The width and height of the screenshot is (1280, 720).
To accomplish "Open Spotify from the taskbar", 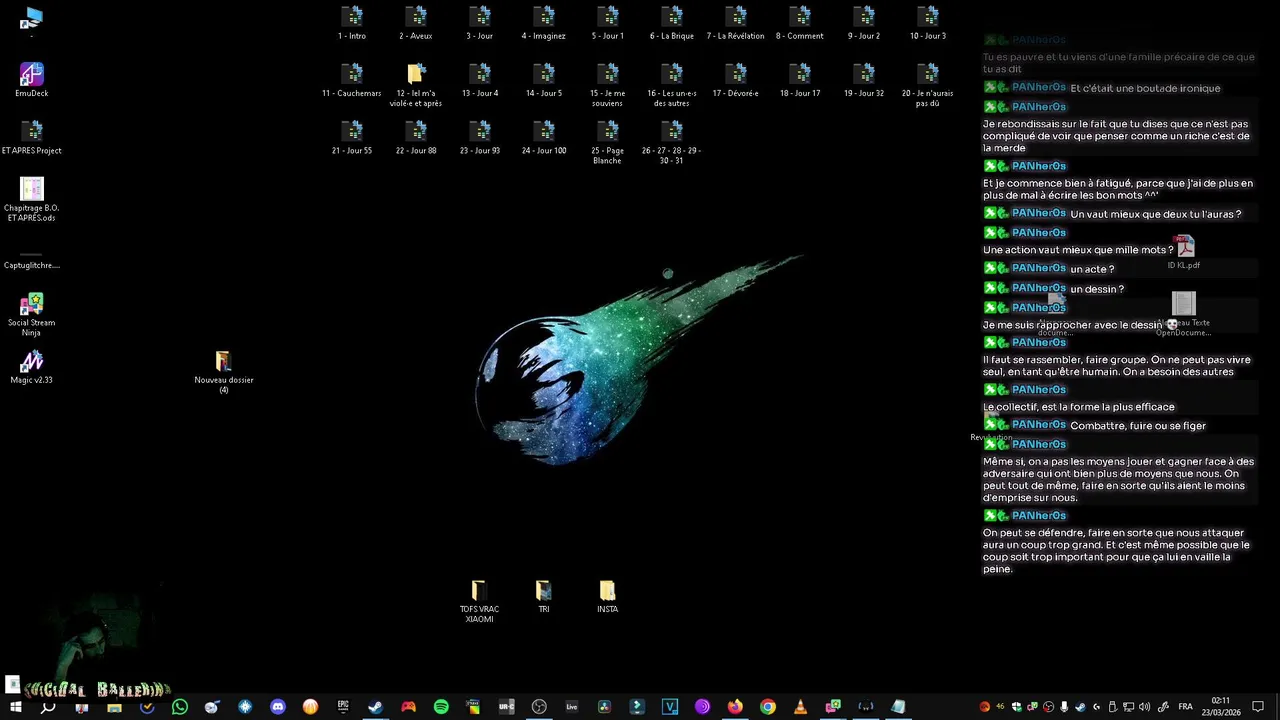I will click(441, 707).
